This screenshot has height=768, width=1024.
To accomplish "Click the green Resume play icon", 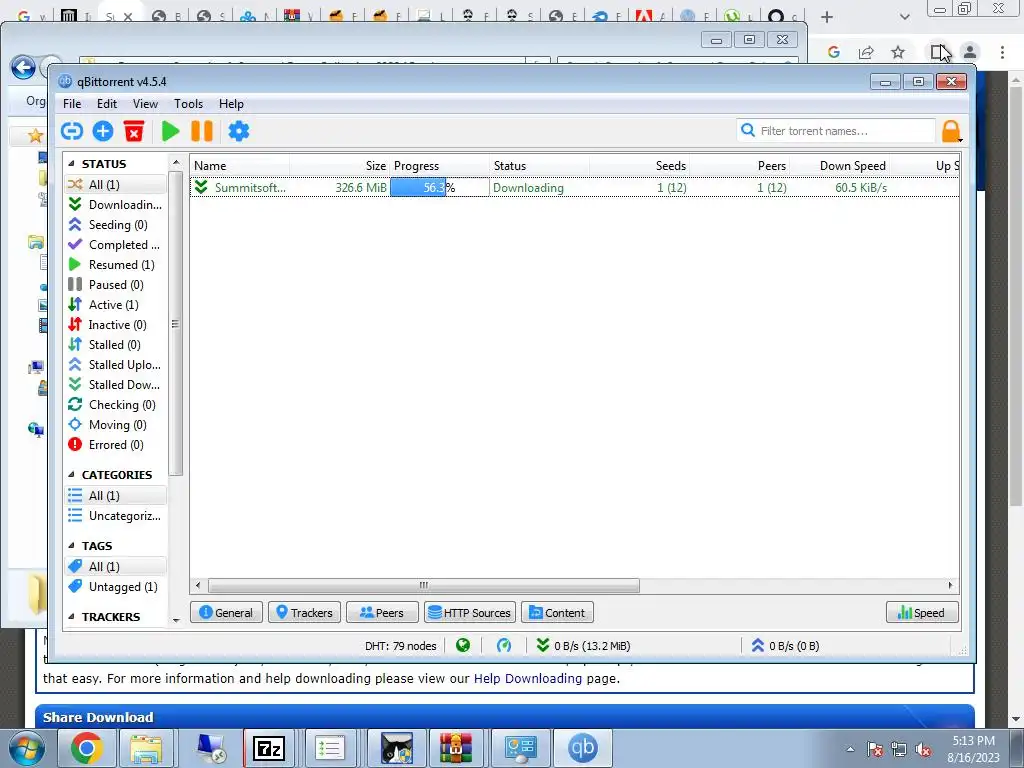I will coord(170,131).
